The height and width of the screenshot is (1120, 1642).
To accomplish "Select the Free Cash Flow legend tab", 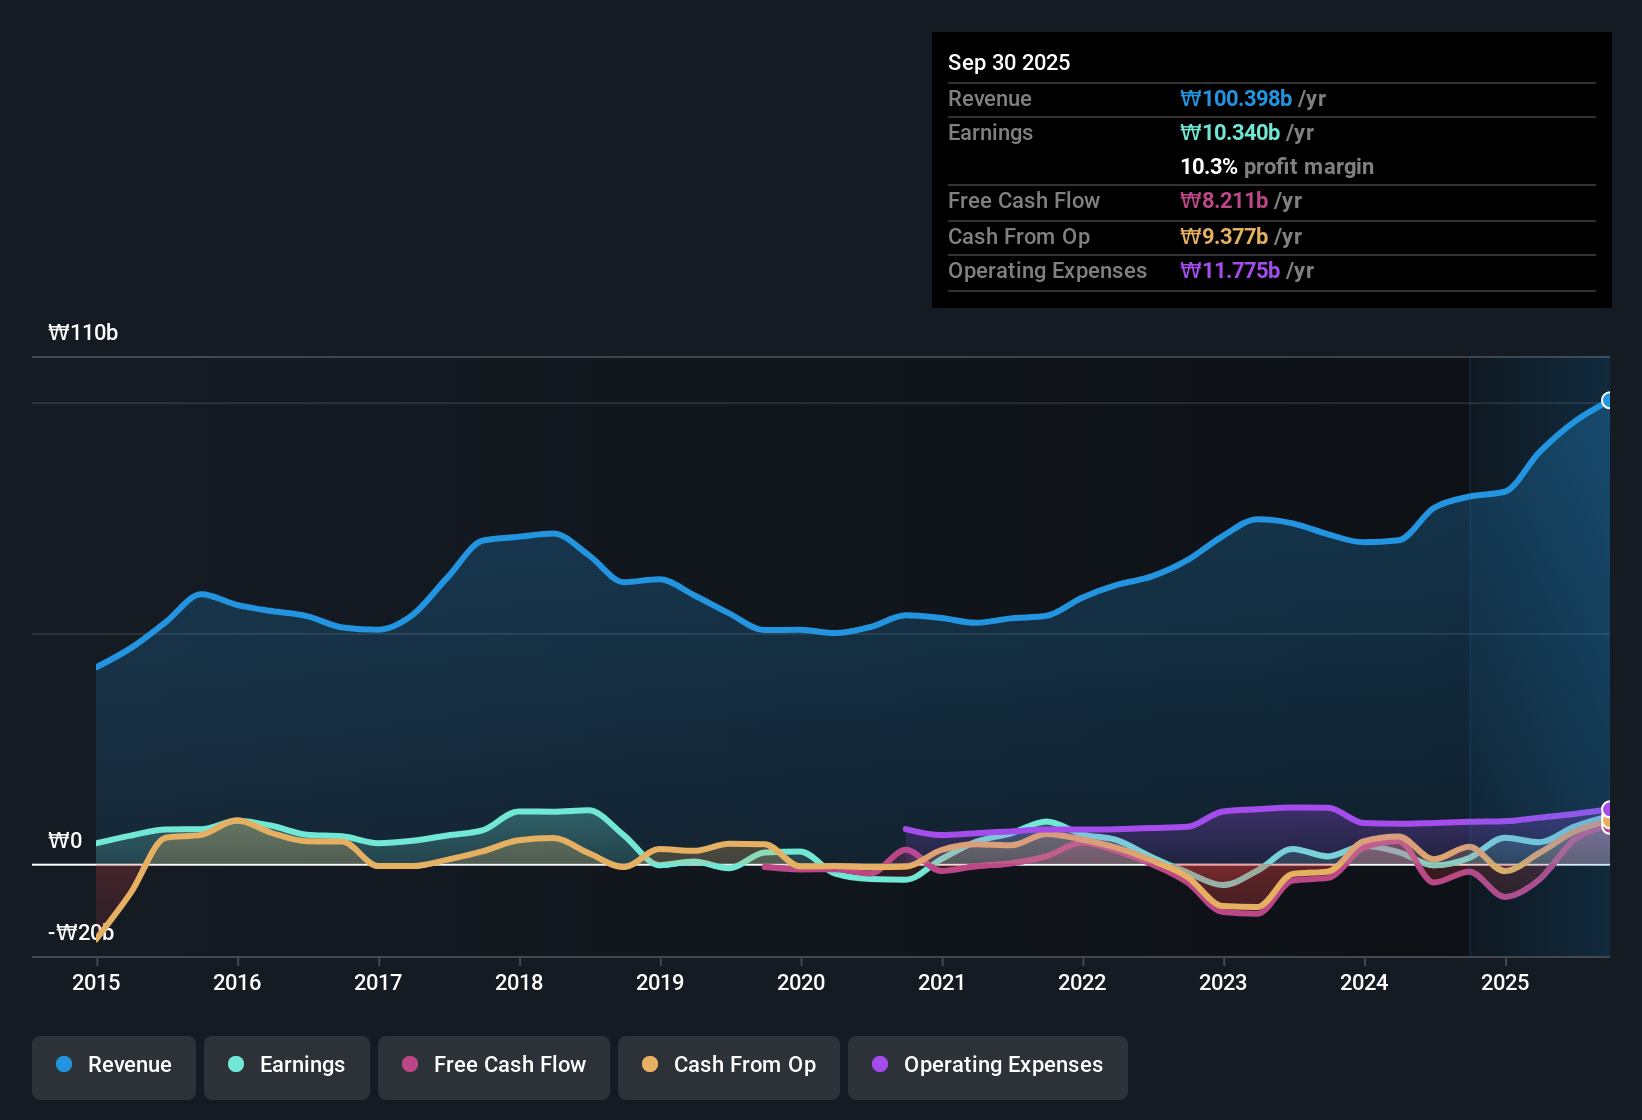I will pyautogui.click(x=493, y=1065).
